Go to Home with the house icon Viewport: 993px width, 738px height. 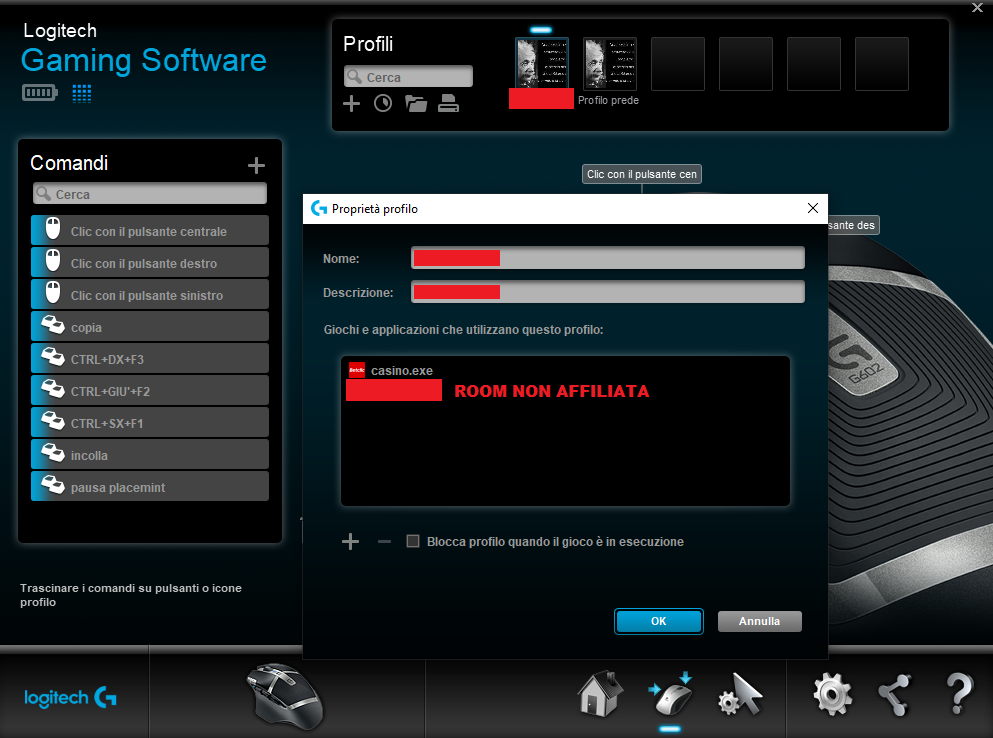click(600, 694)
